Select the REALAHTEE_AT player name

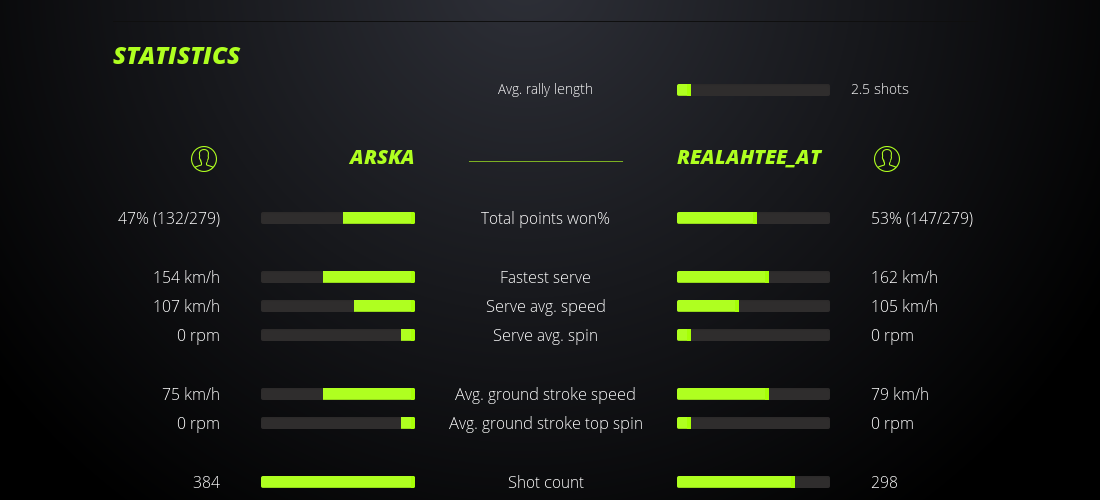click(749, 158)
